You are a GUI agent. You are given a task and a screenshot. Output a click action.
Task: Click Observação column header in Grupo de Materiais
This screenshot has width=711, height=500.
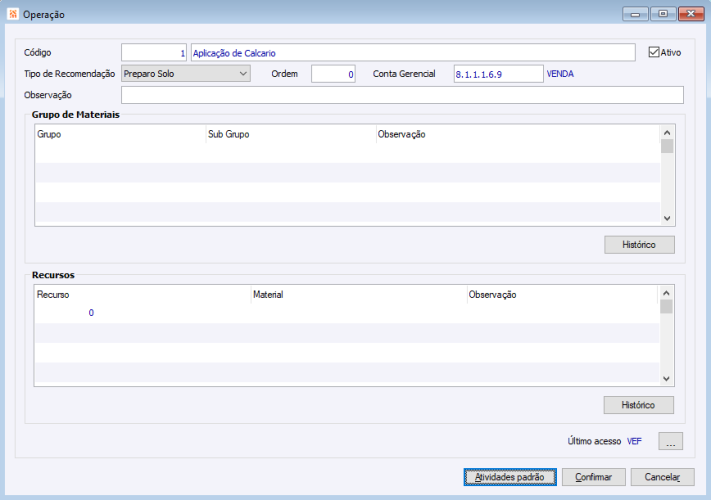click(x=518, y=134)
